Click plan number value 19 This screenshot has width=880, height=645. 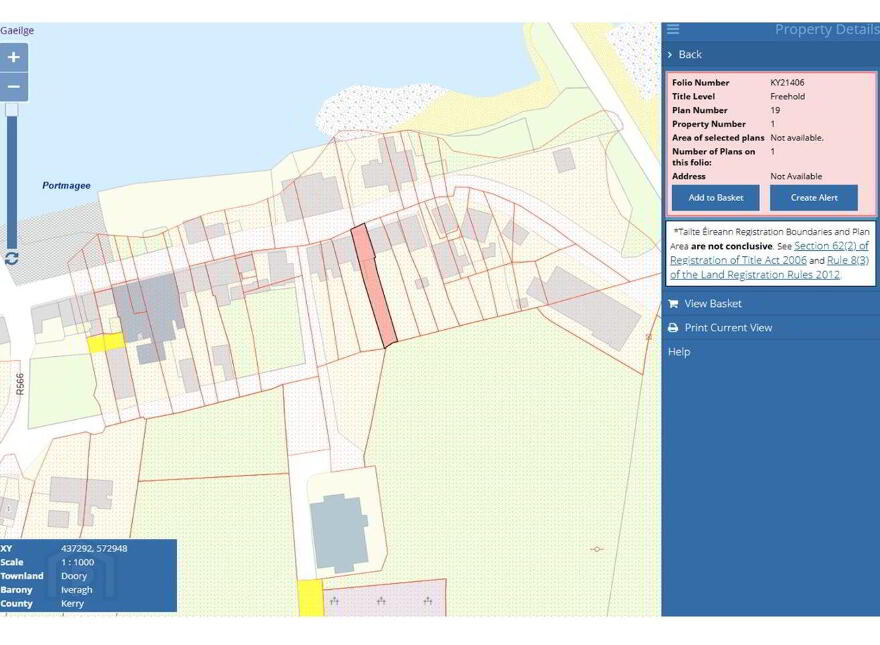pos(775,111)
